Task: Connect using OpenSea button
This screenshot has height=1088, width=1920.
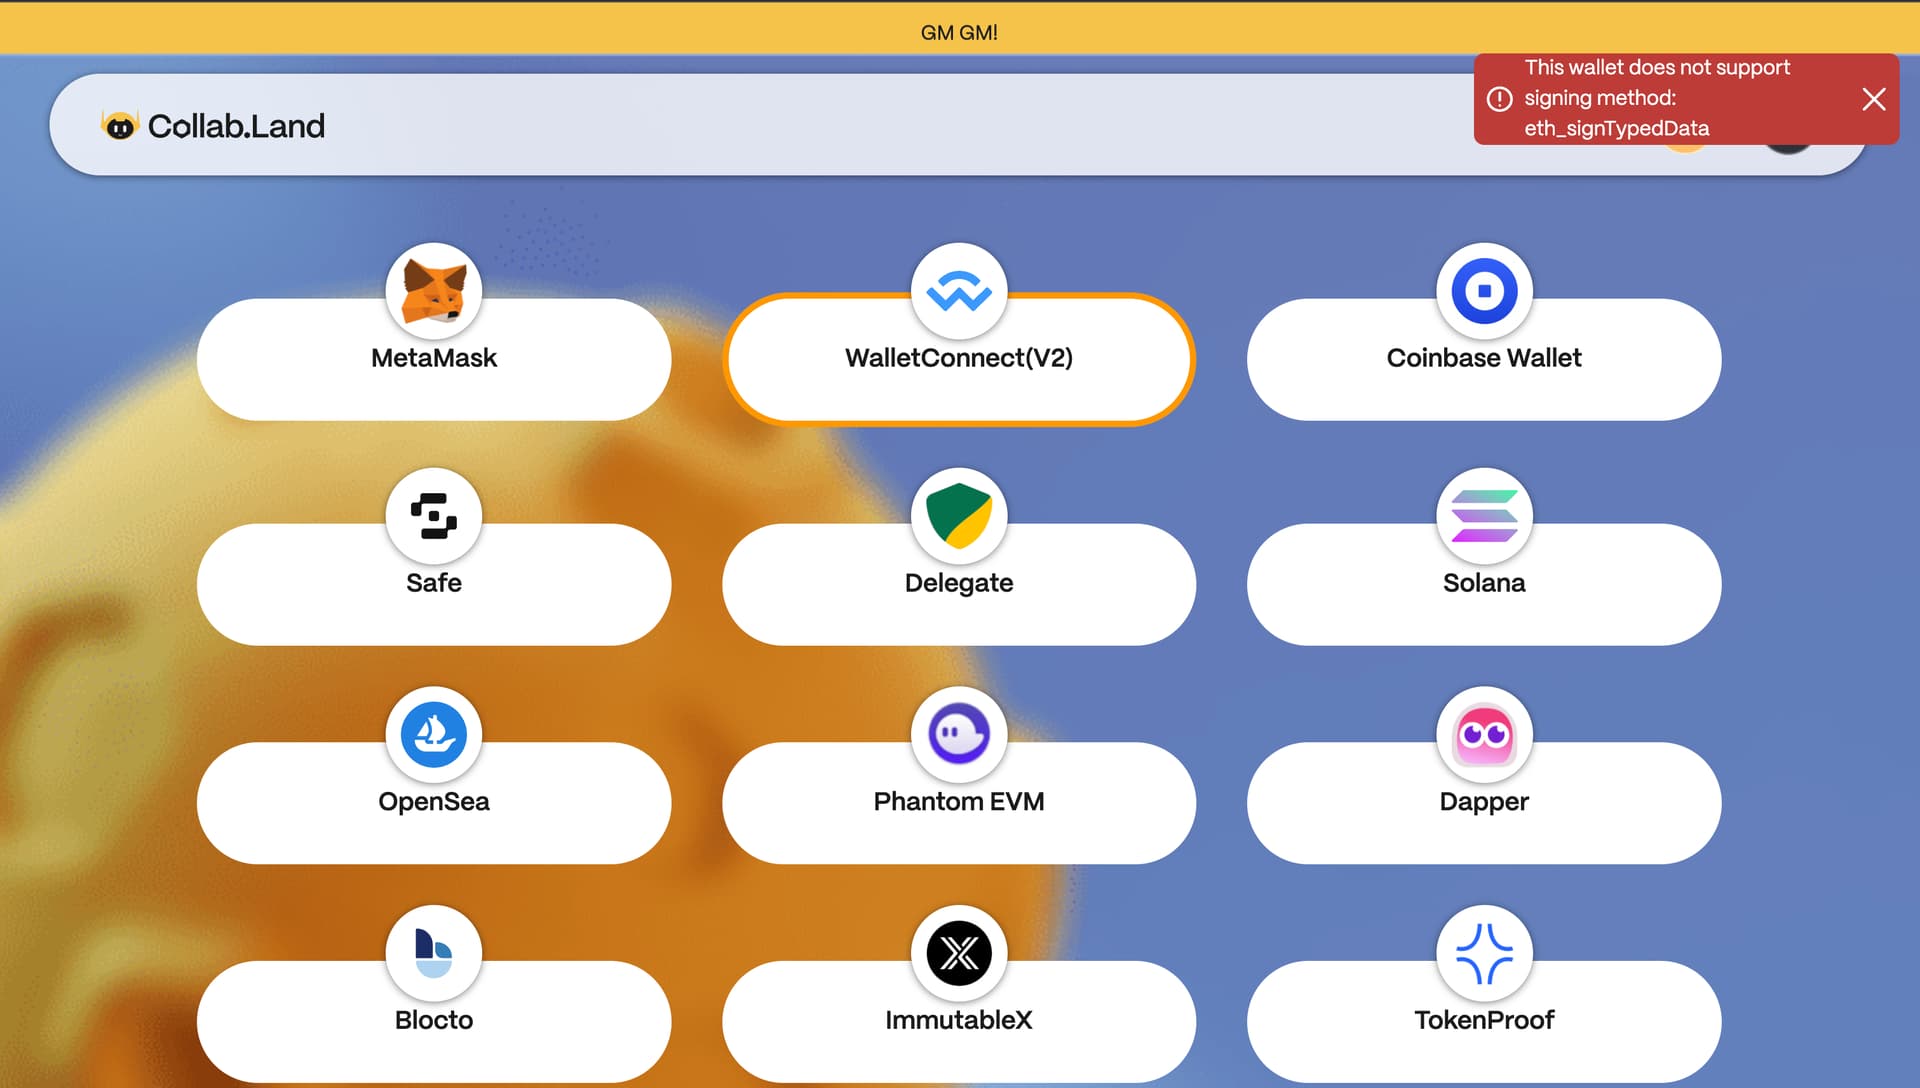Action: 434,803
